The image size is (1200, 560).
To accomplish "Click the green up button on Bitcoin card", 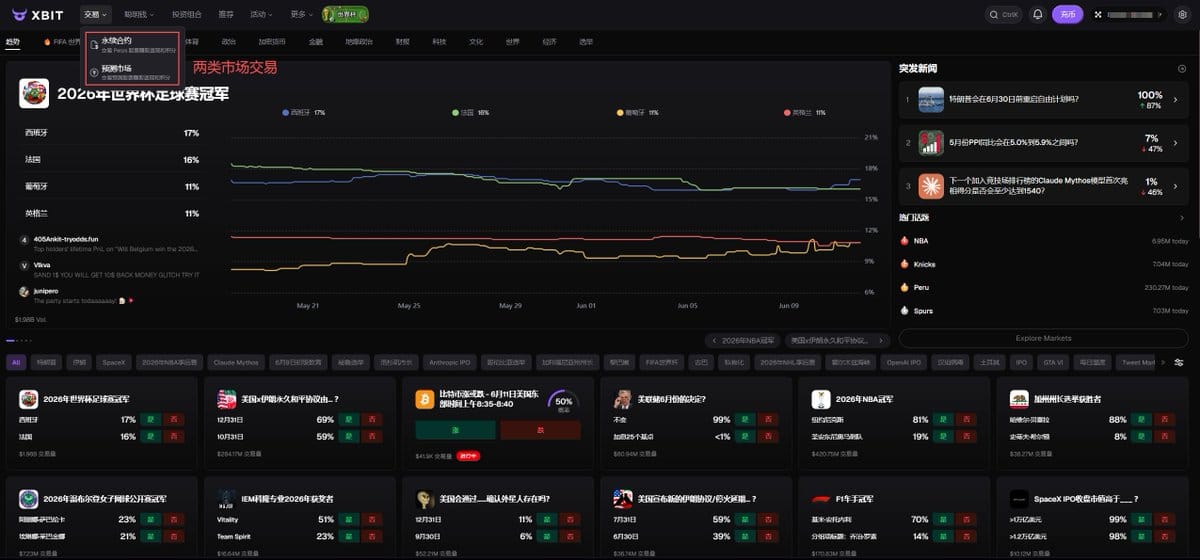I will coord(455,430).
